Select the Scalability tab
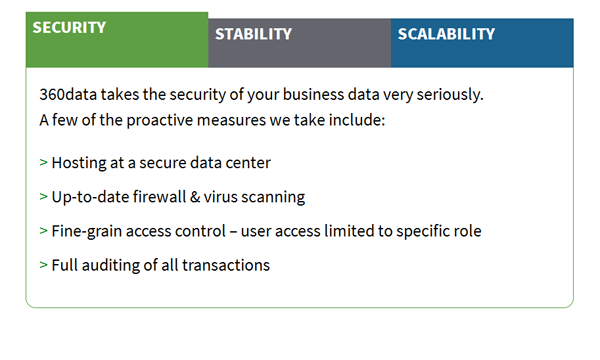The height and width of the screenshot is (360, 600). pos(482,43)
